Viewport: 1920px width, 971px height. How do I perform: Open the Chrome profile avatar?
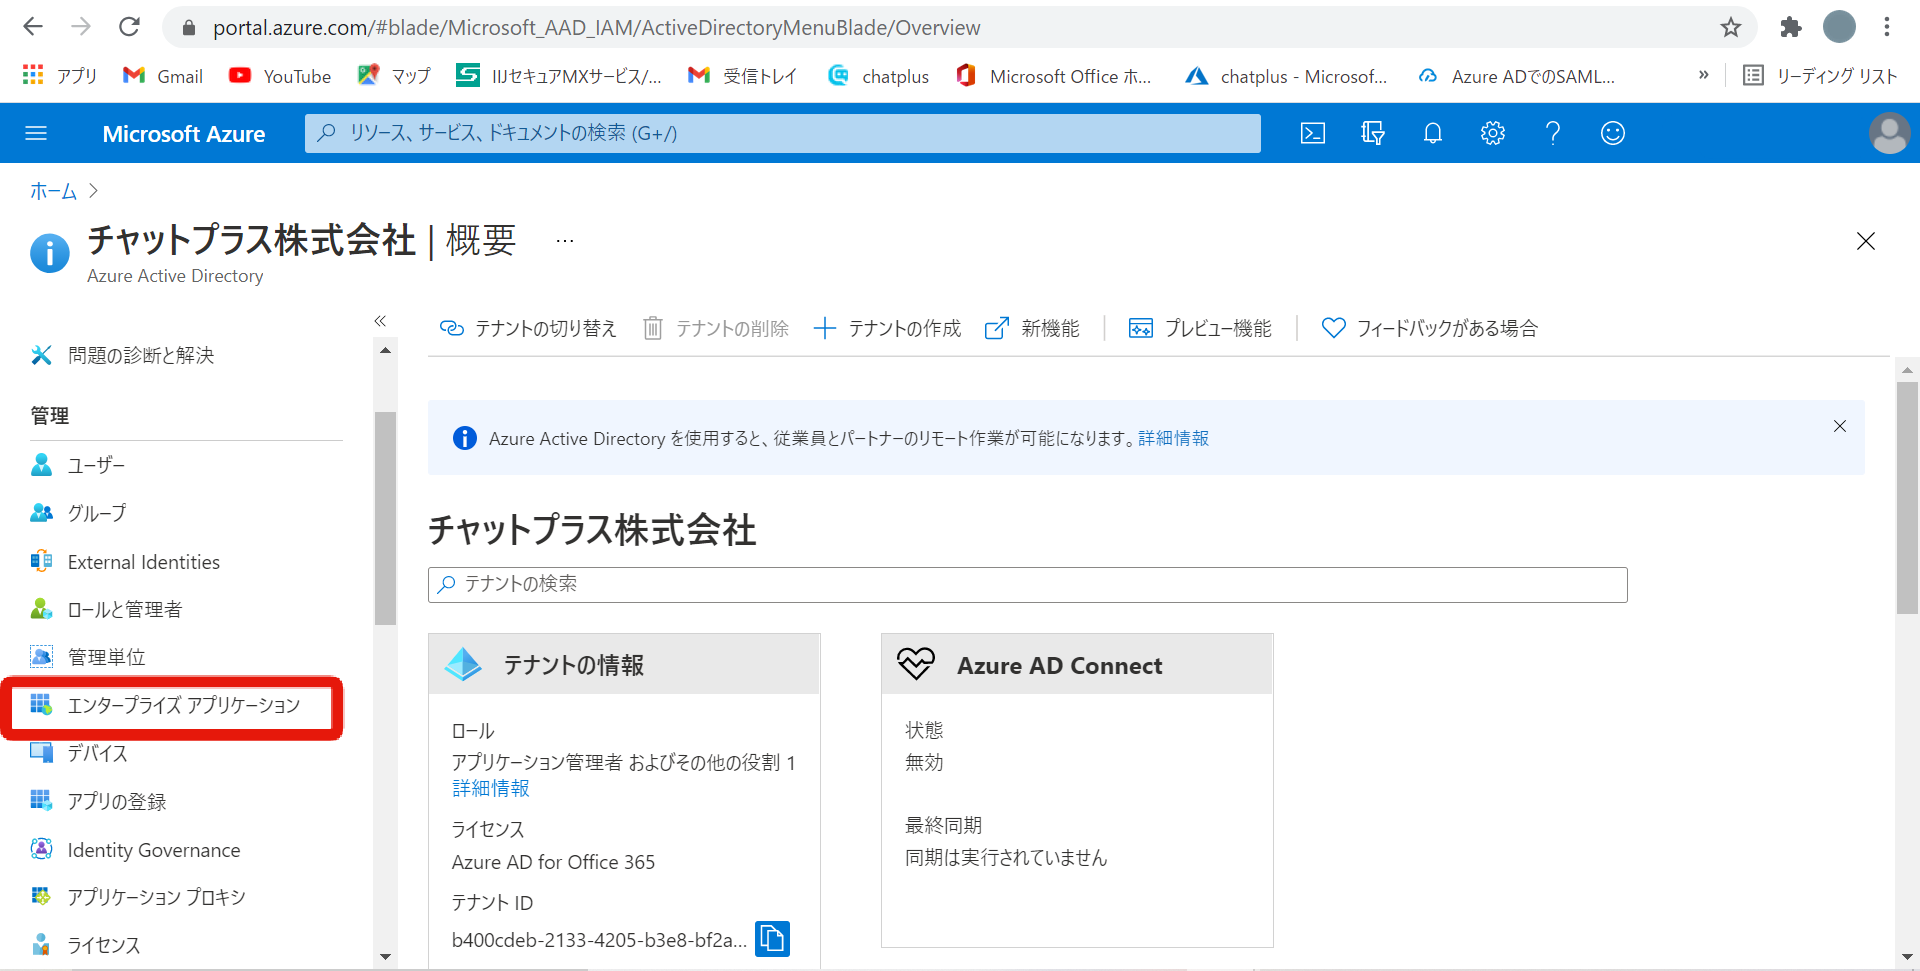click(1839, 27)
